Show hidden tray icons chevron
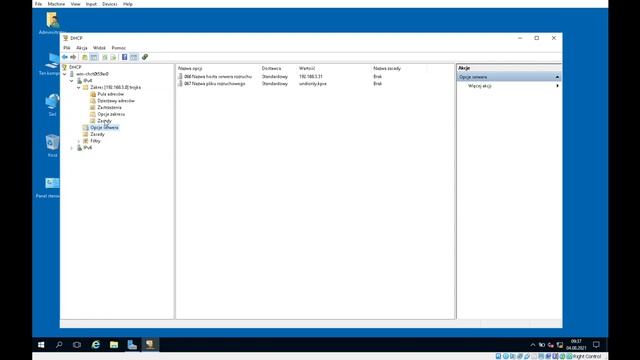This screenshot has height=360, width=640. 533,345
